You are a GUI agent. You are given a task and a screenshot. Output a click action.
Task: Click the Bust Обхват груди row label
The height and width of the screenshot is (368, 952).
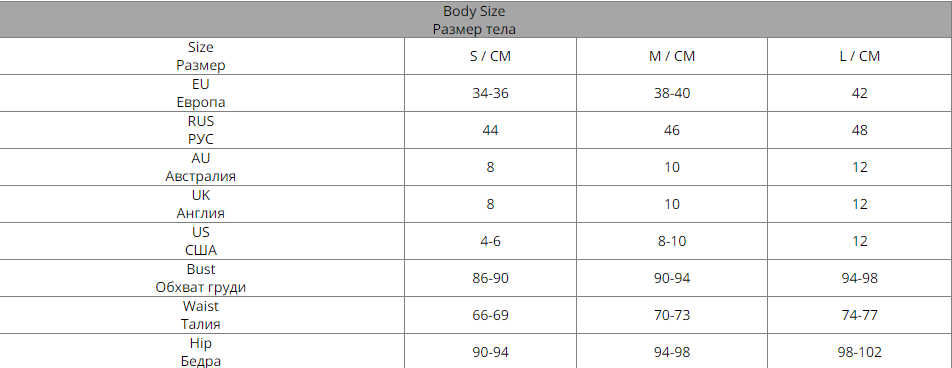point(202,279)
